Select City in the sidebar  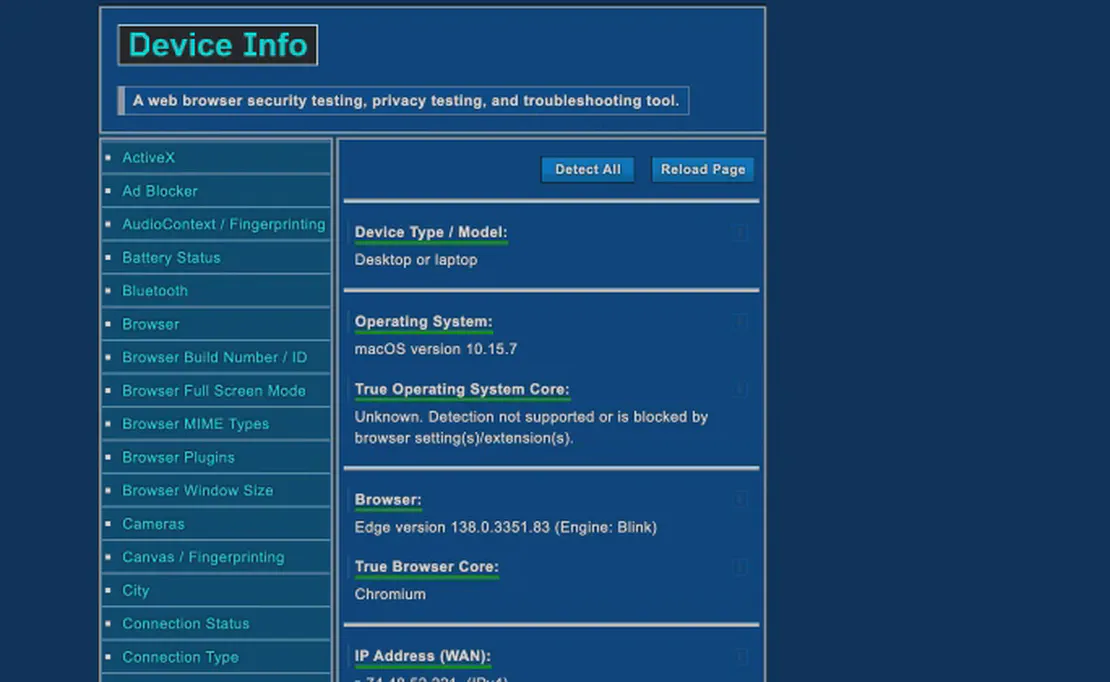click(x=135, y=591)
